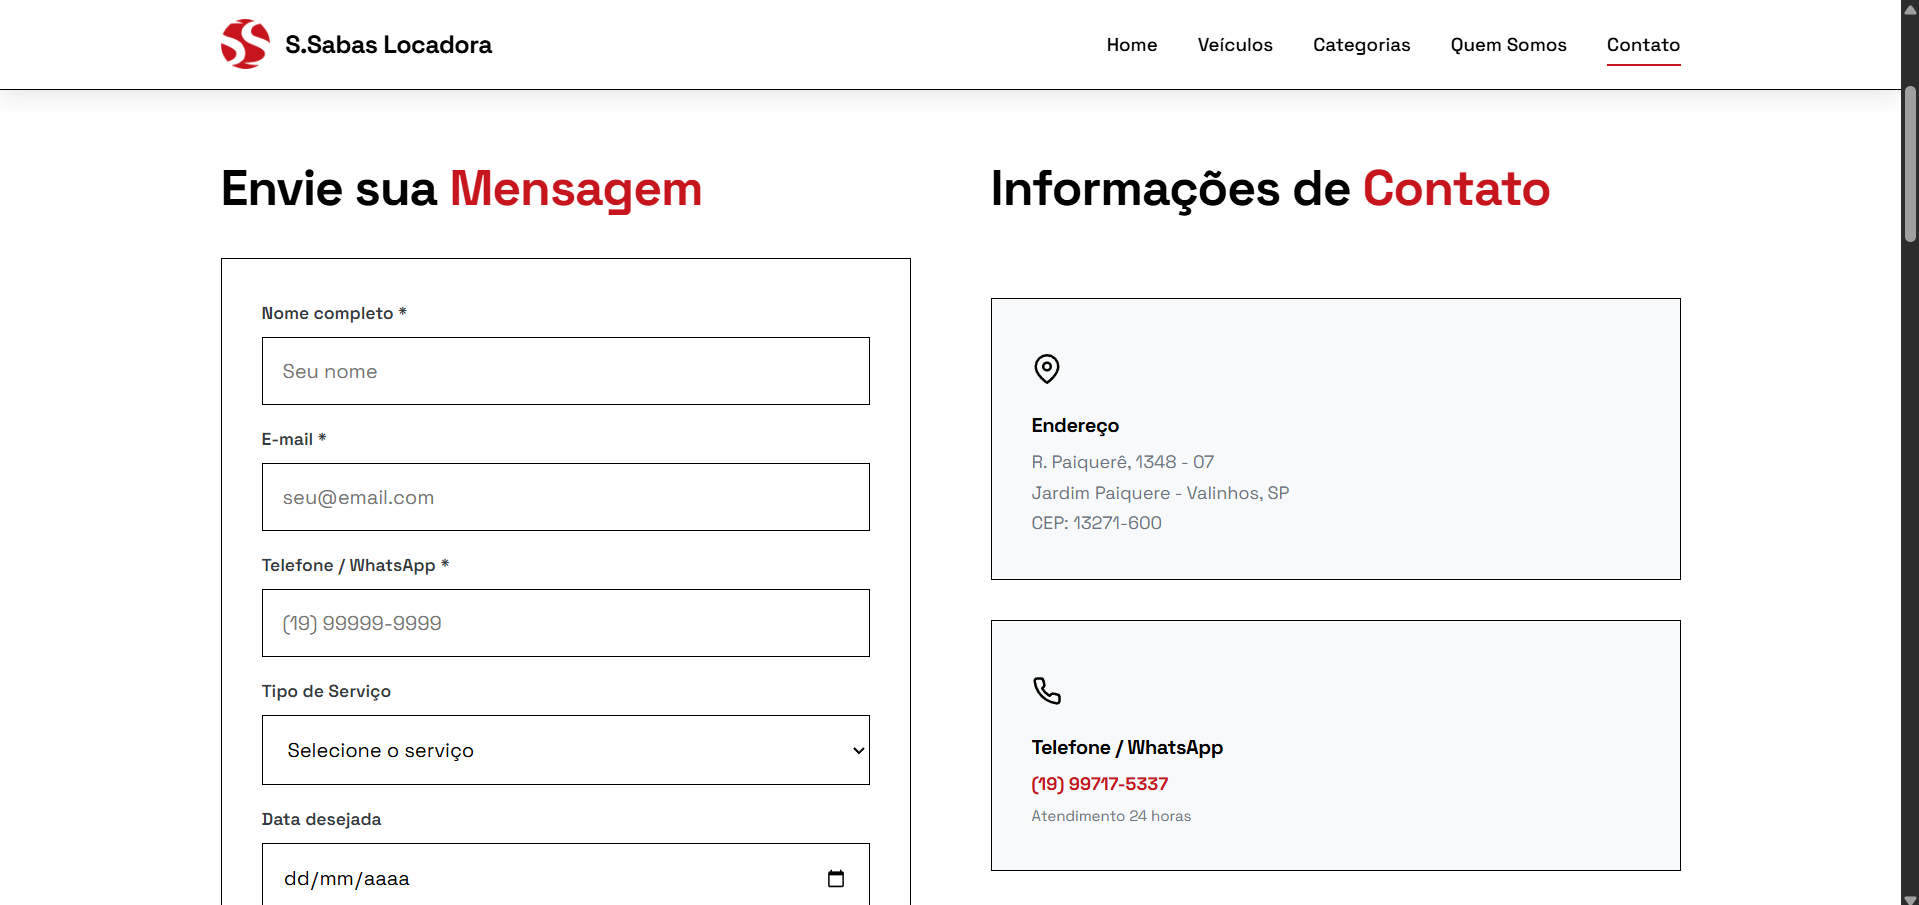
Task: Navigate to Quem Somos
Action: [1508, 45]
